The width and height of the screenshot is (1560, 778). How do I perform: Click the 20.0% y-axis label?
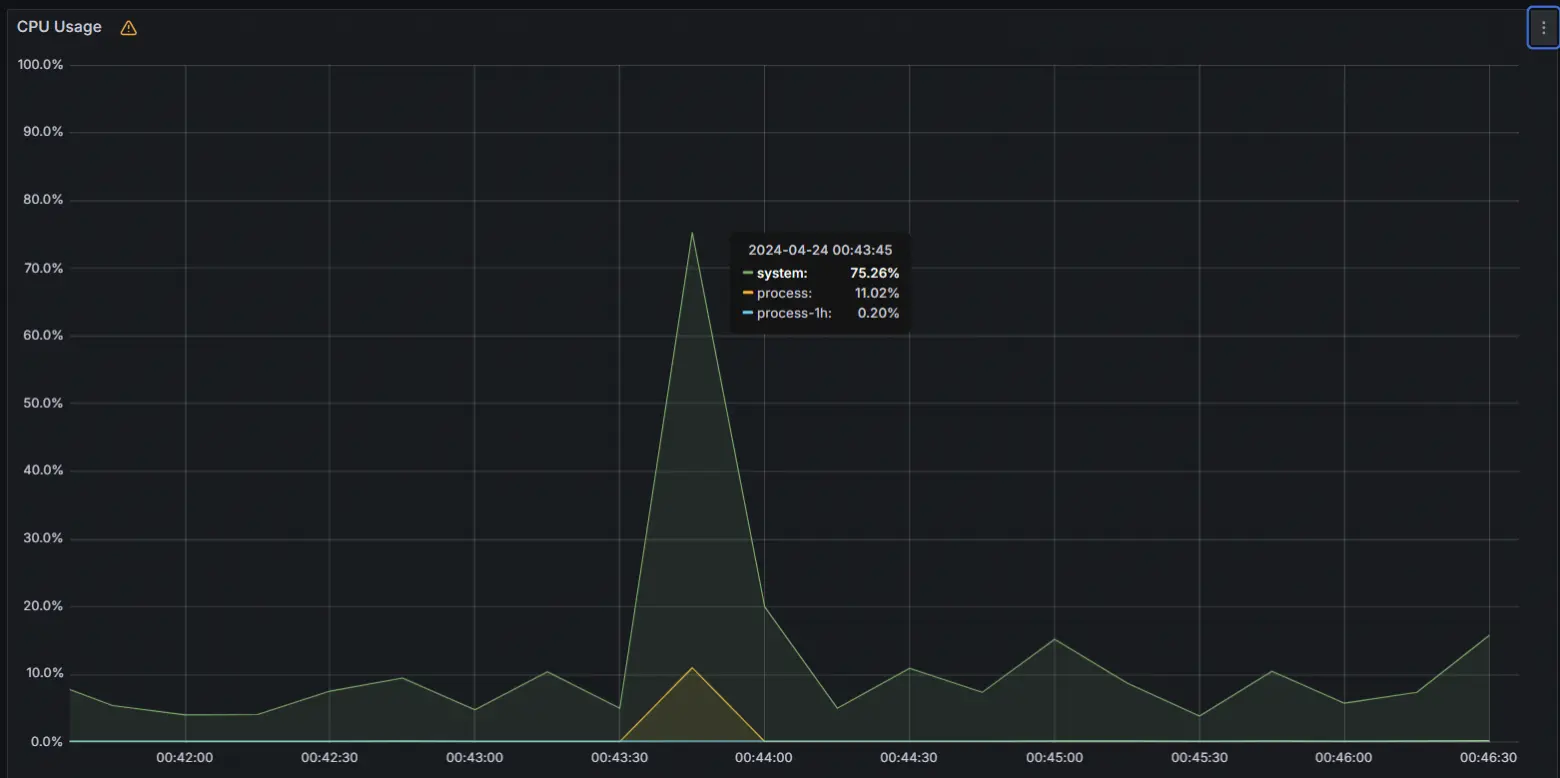pos(43,606)
